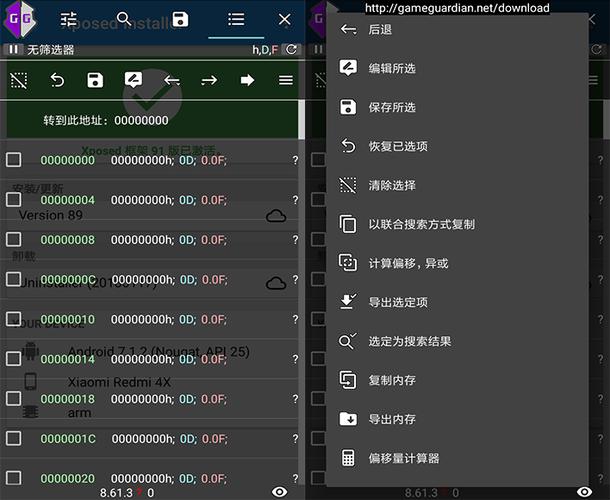Viewport: 610px width, 500px height.
Task: Close the GameGuardian panel with X
Action: pyautogui.click(x=285, y=19)
